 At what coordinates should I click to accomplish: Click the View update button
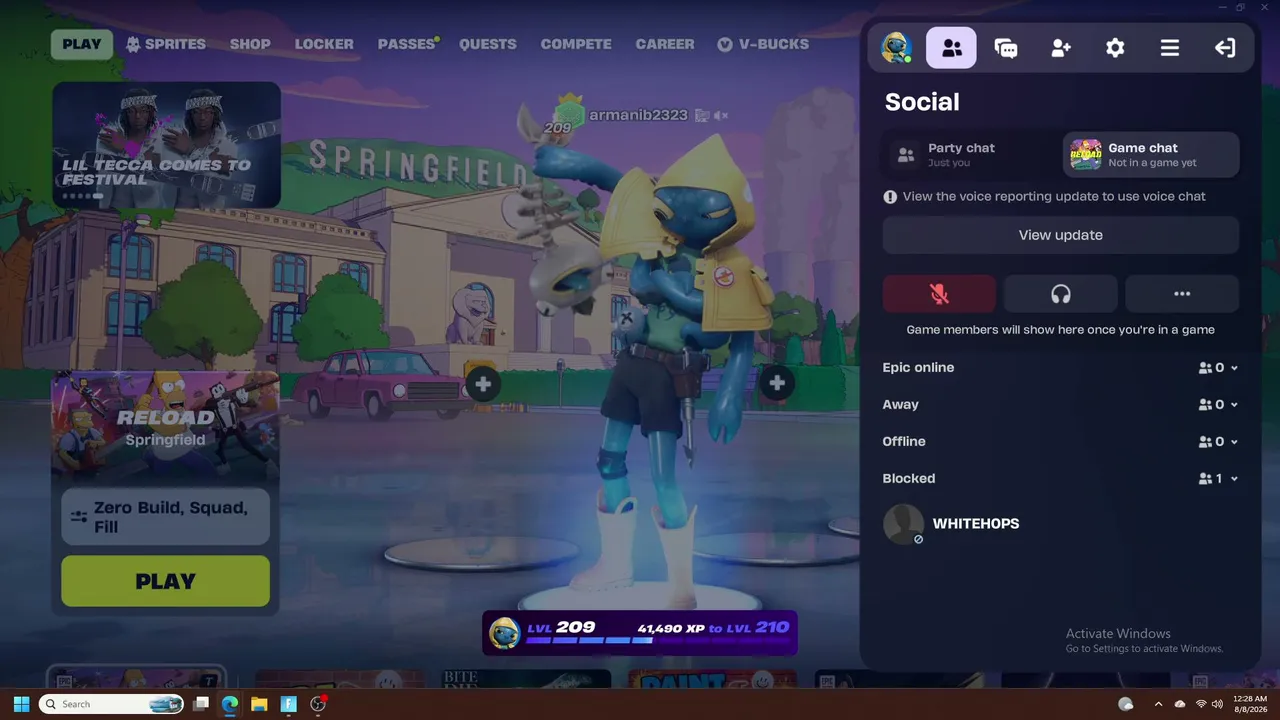(x=1061, y=235)
